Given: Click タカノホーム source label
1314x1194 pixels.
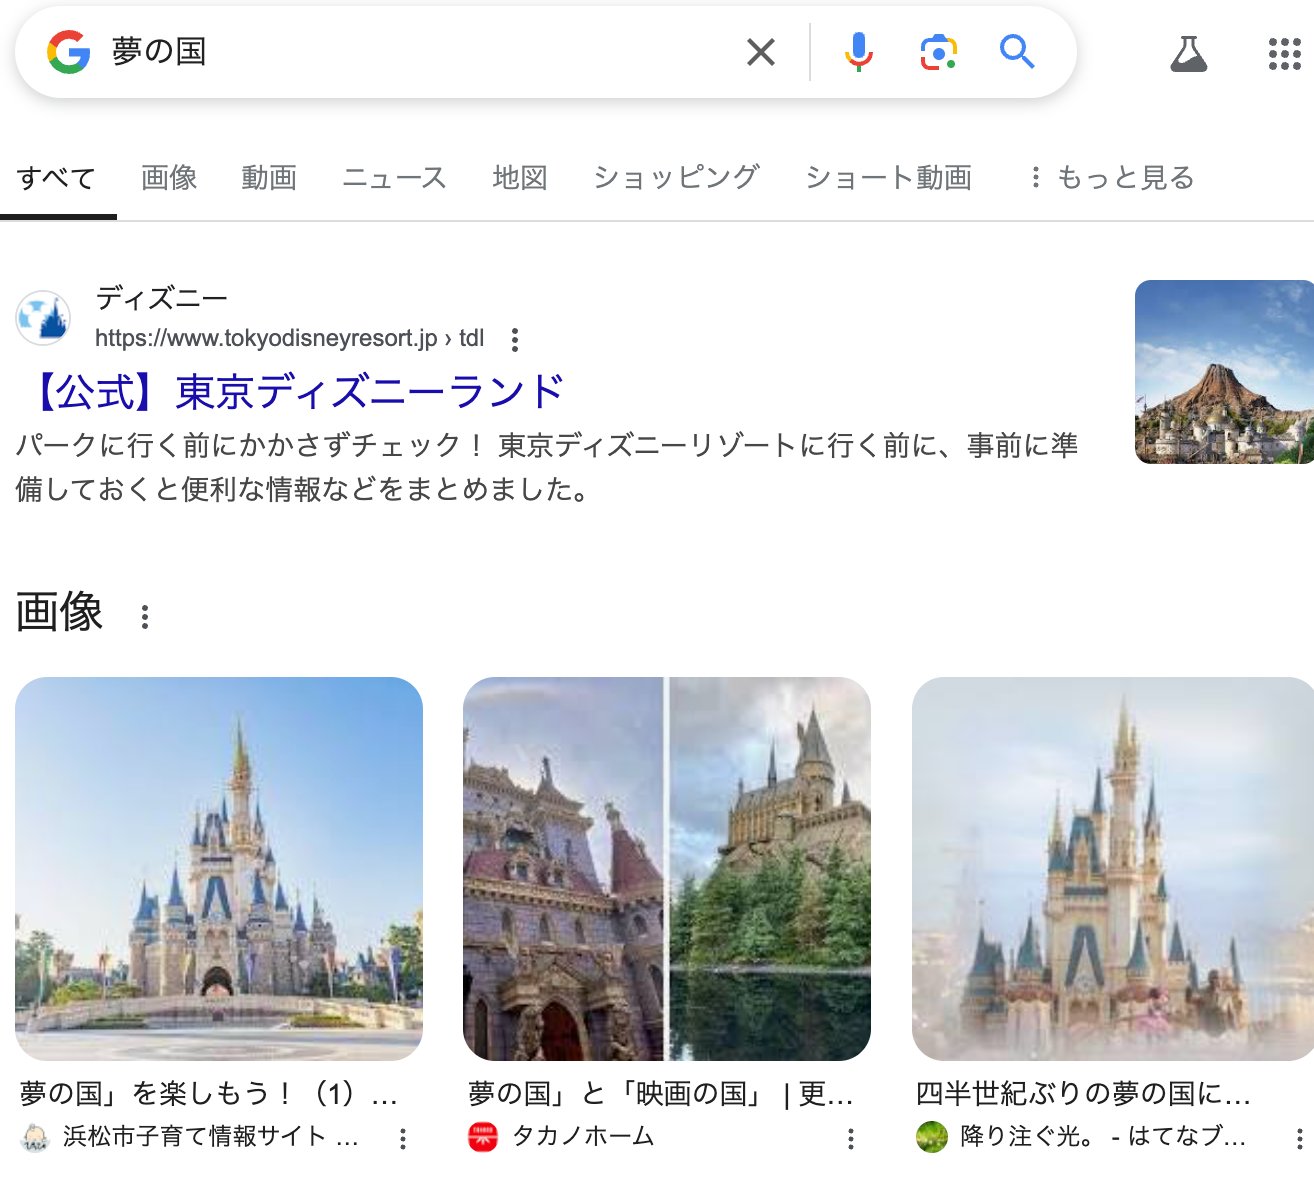Looking at the screenshot, I should pyautogui.click(x=583, y=1137).
